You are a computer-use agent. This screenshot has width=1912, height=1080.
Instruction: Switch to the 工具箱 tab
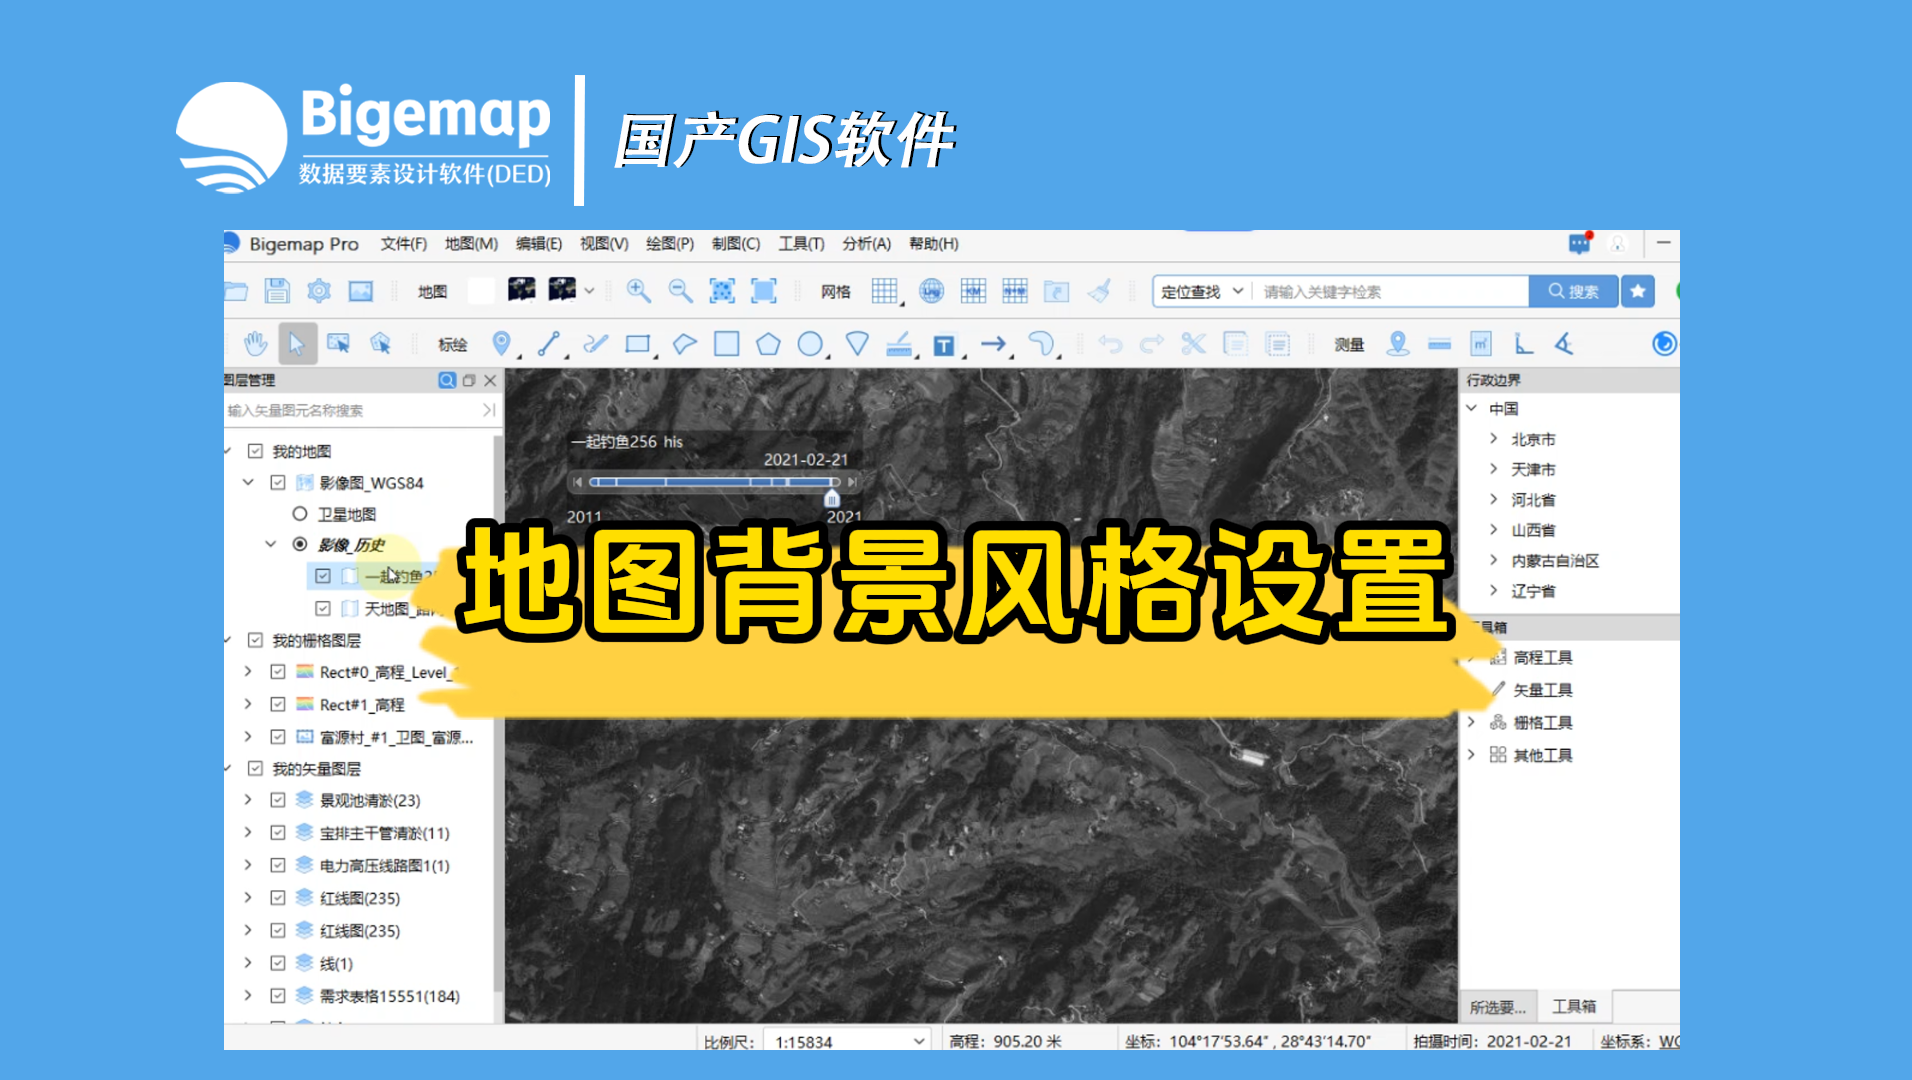click(1573, 1007)
